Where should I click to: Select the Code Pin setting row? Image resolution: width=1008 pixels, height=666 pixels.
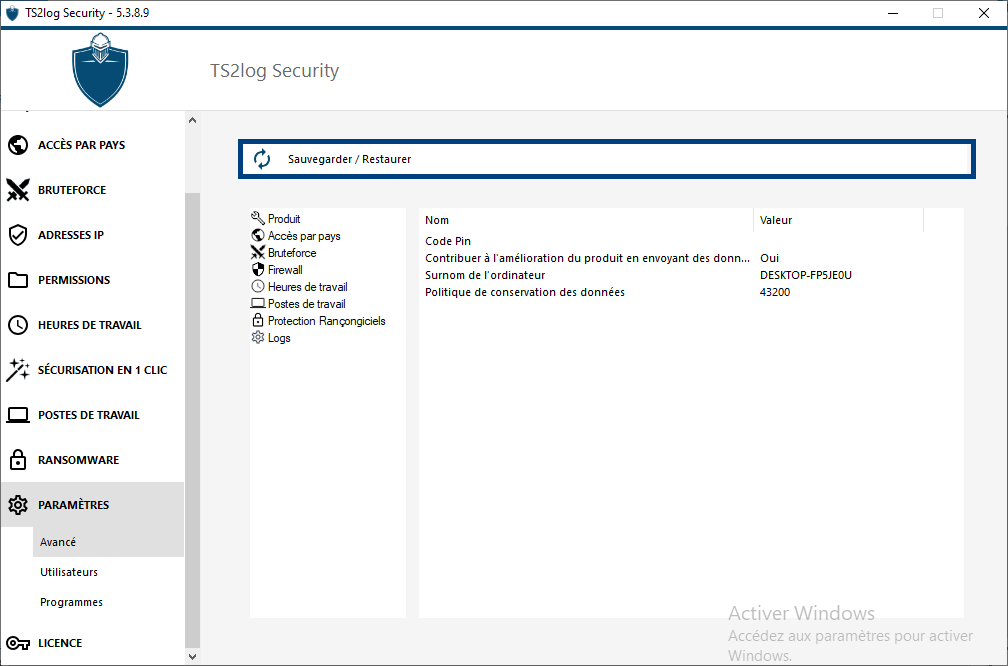691,241
